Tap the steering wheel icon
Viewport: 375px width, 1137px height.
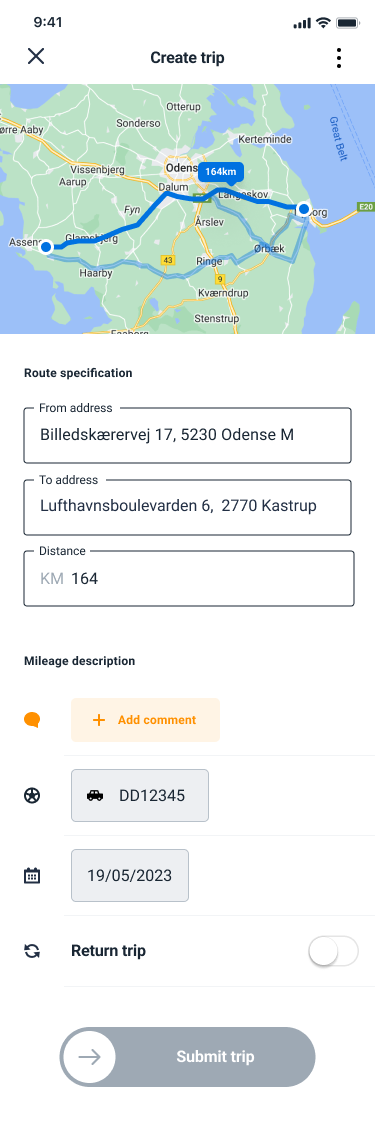32,795
